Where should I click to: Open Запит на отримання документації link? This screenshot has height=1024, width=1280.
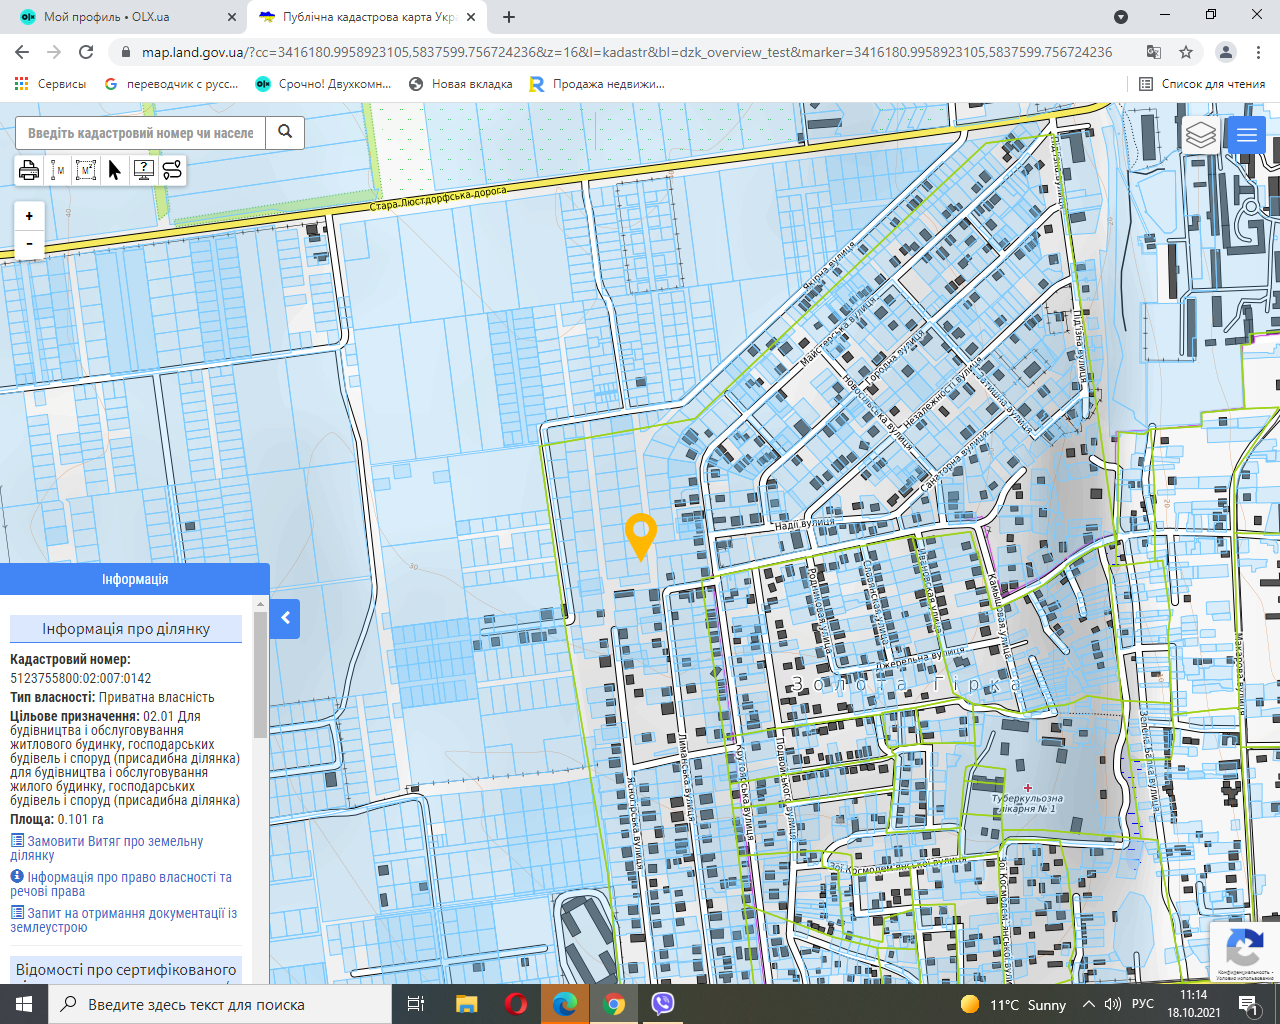click(124, 920)
